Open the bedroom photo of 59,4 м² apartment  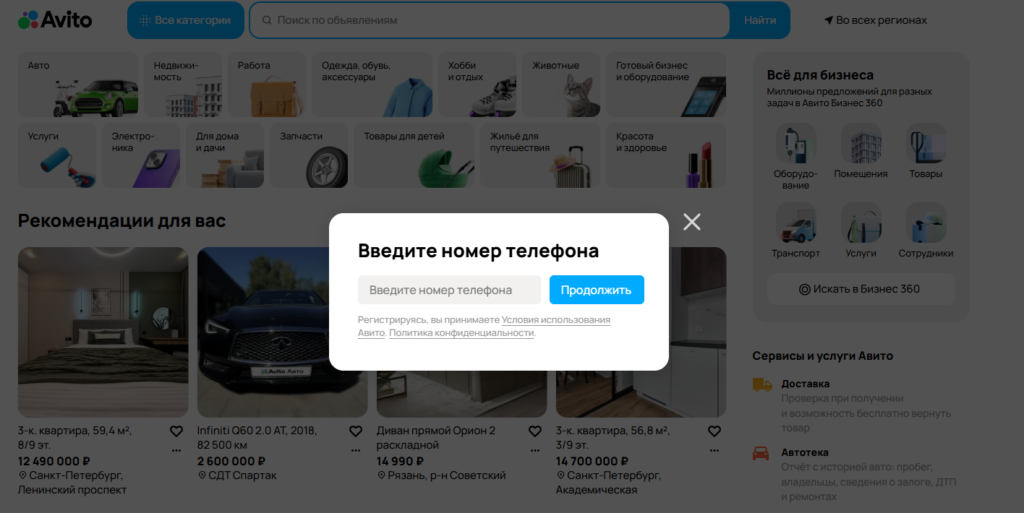103,332
